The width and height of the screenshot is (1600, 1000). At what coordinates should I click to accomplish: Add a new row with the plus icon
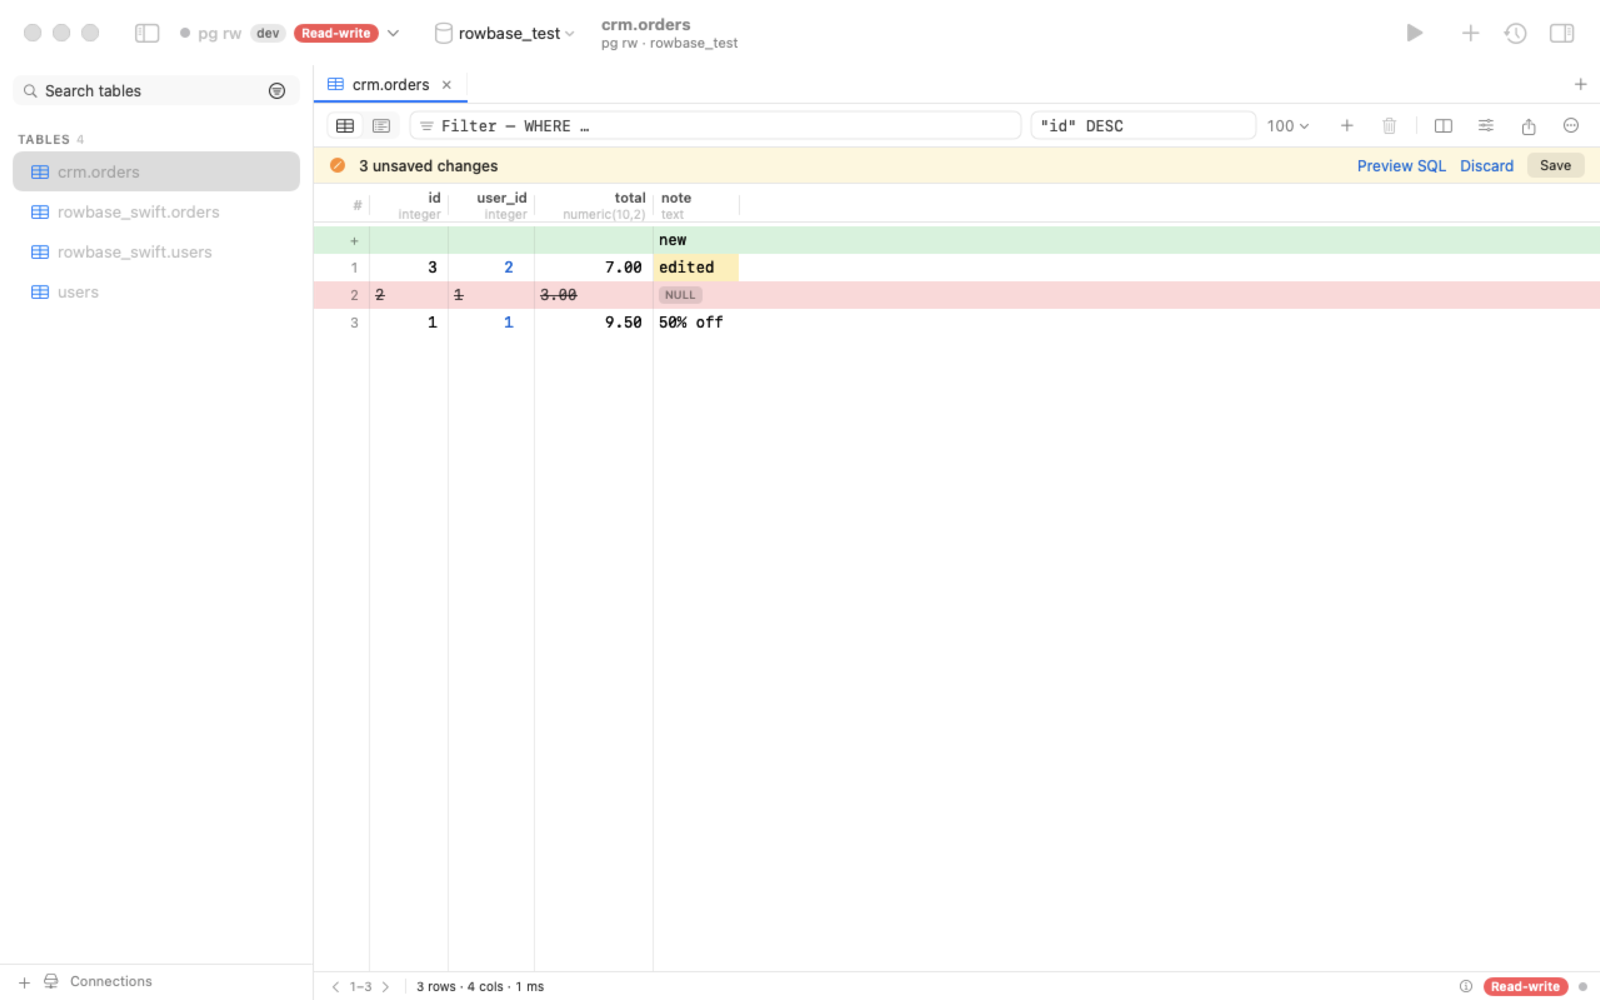click(x=1347, y=126)
